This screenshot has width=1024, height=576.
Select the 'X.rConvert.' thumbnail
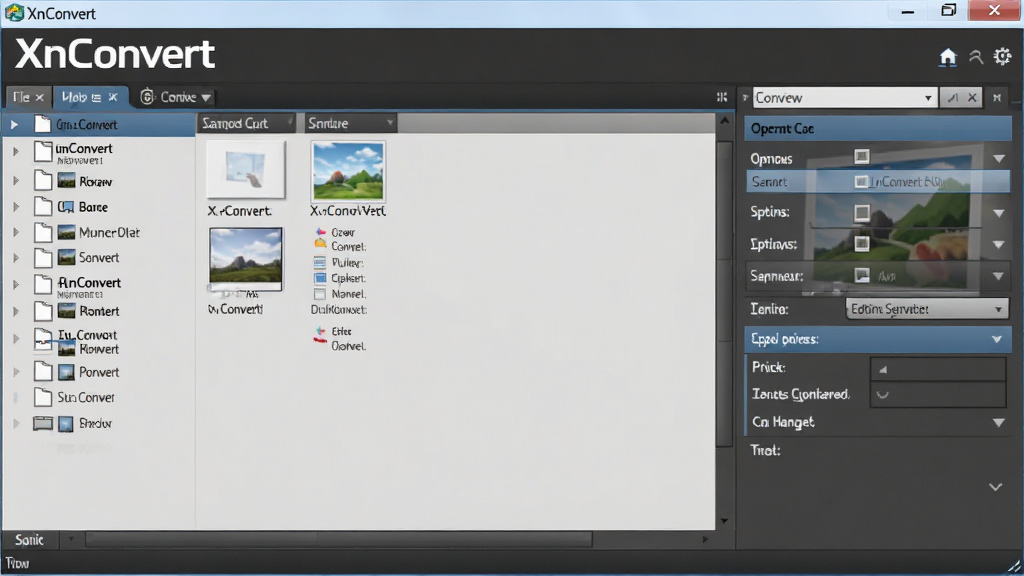[x=246, y=169]
